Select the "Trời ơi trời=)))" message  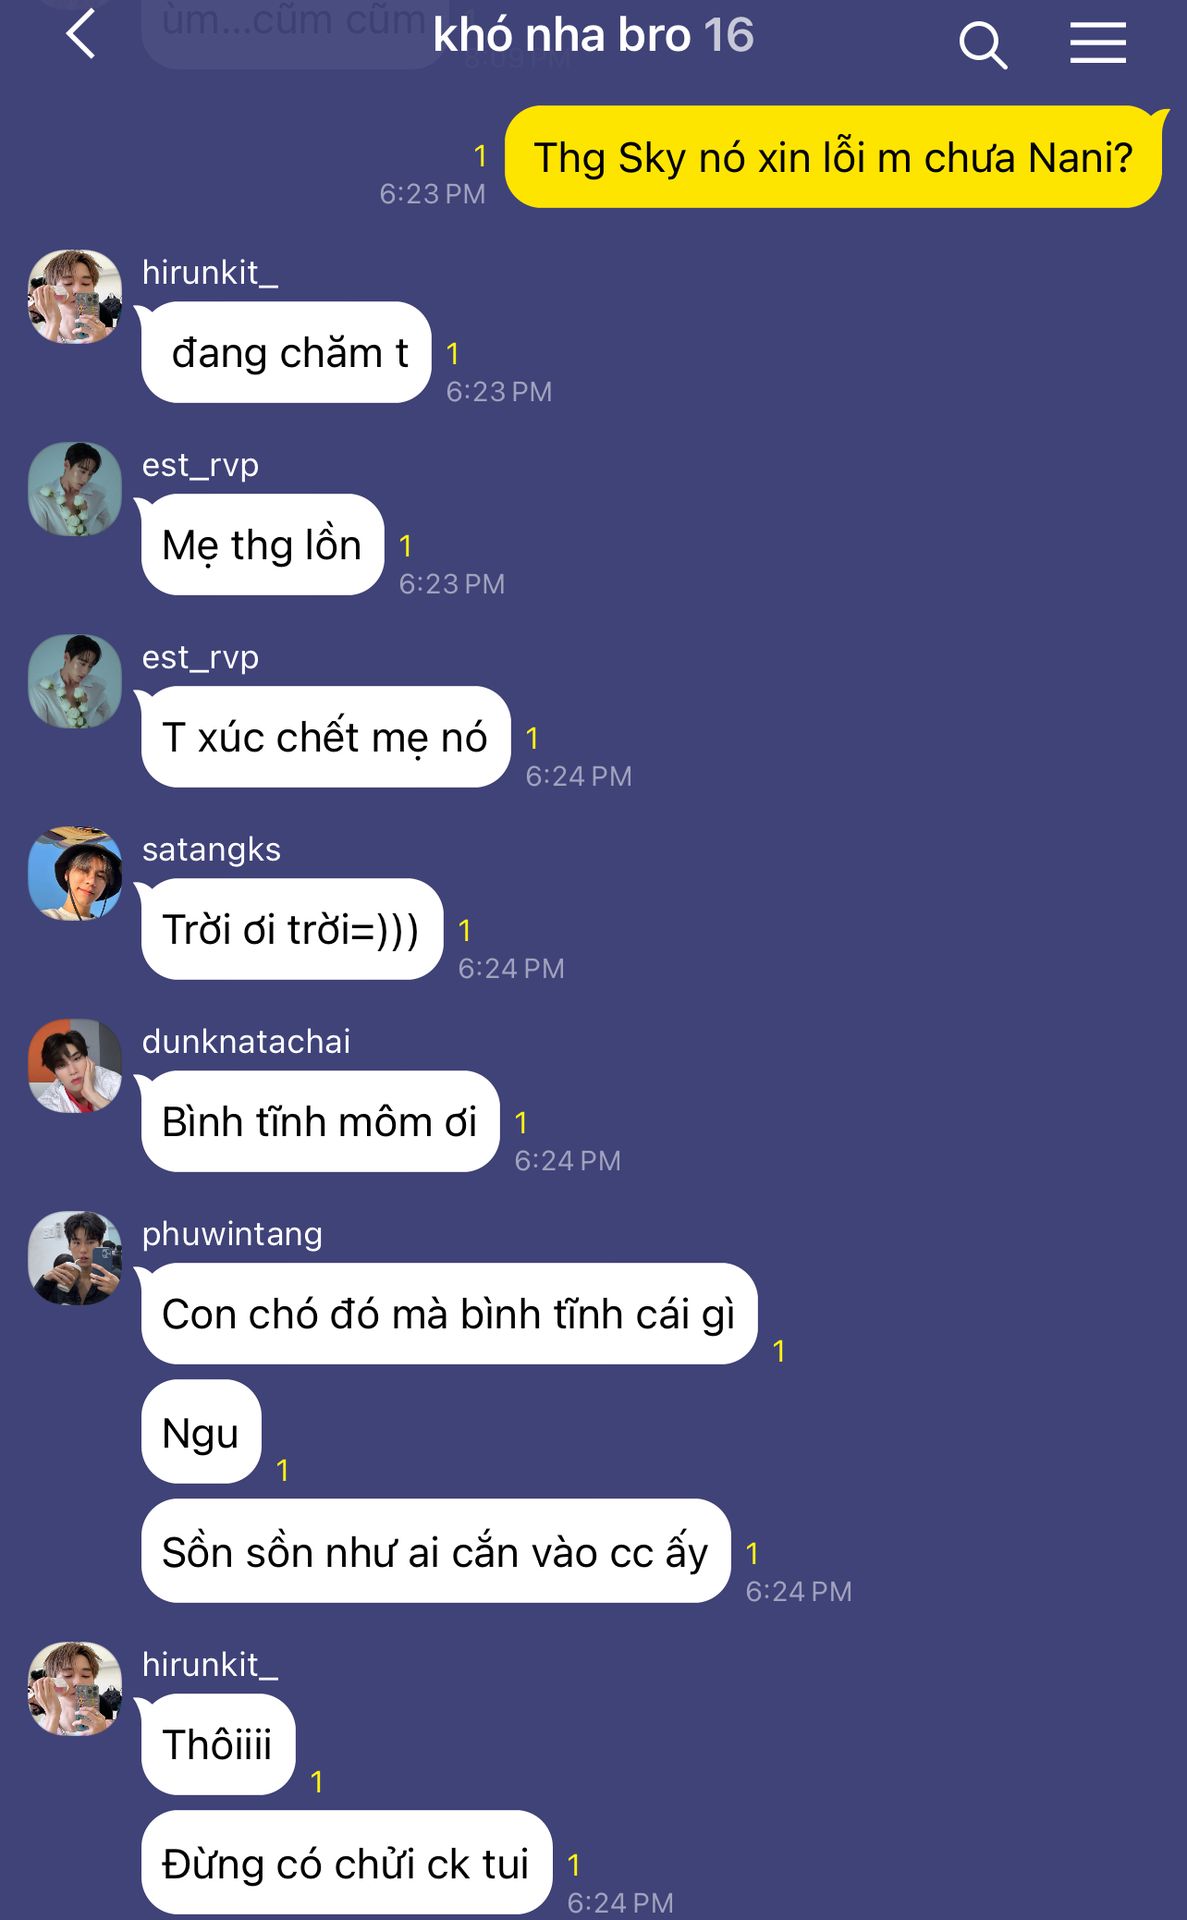292,929
